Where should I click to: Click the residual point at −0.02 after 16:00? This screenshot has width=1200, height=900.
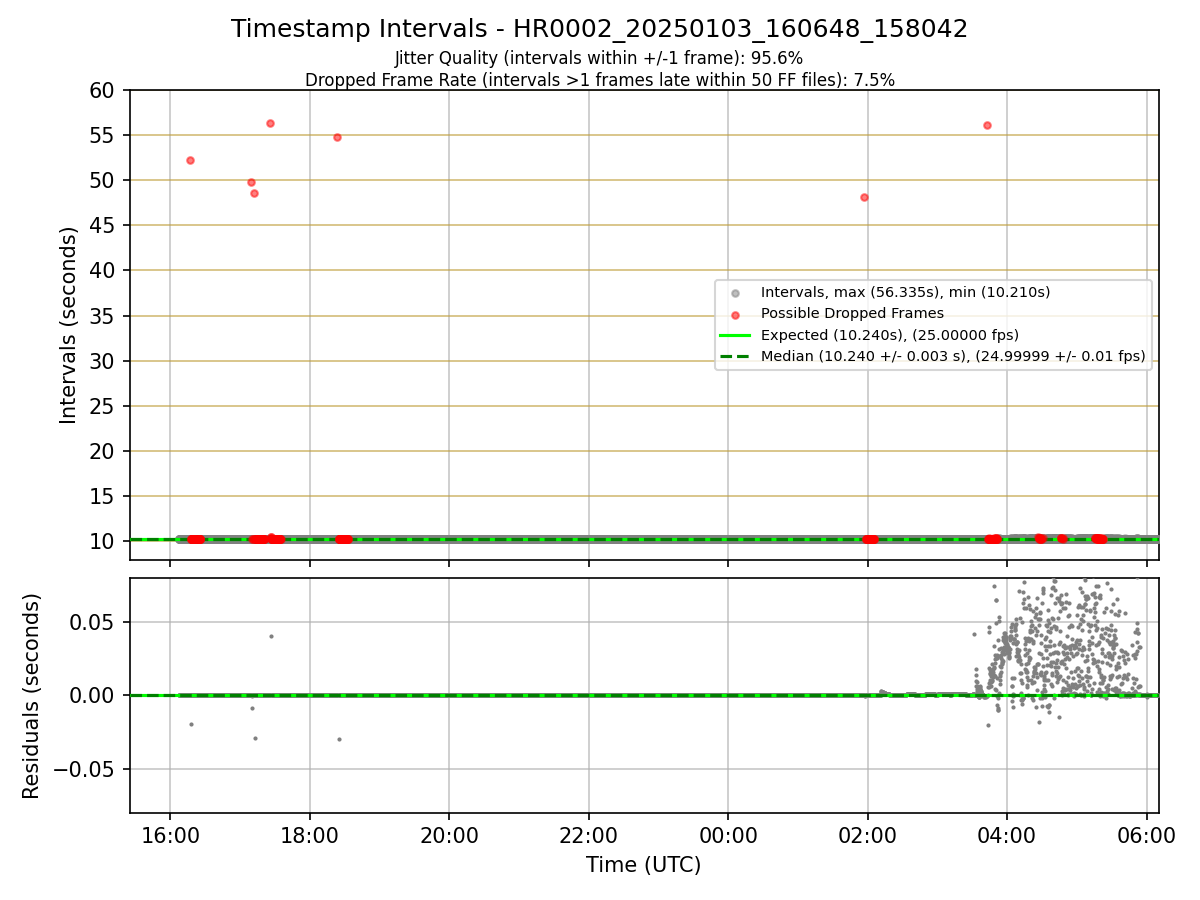pos(191,724)
